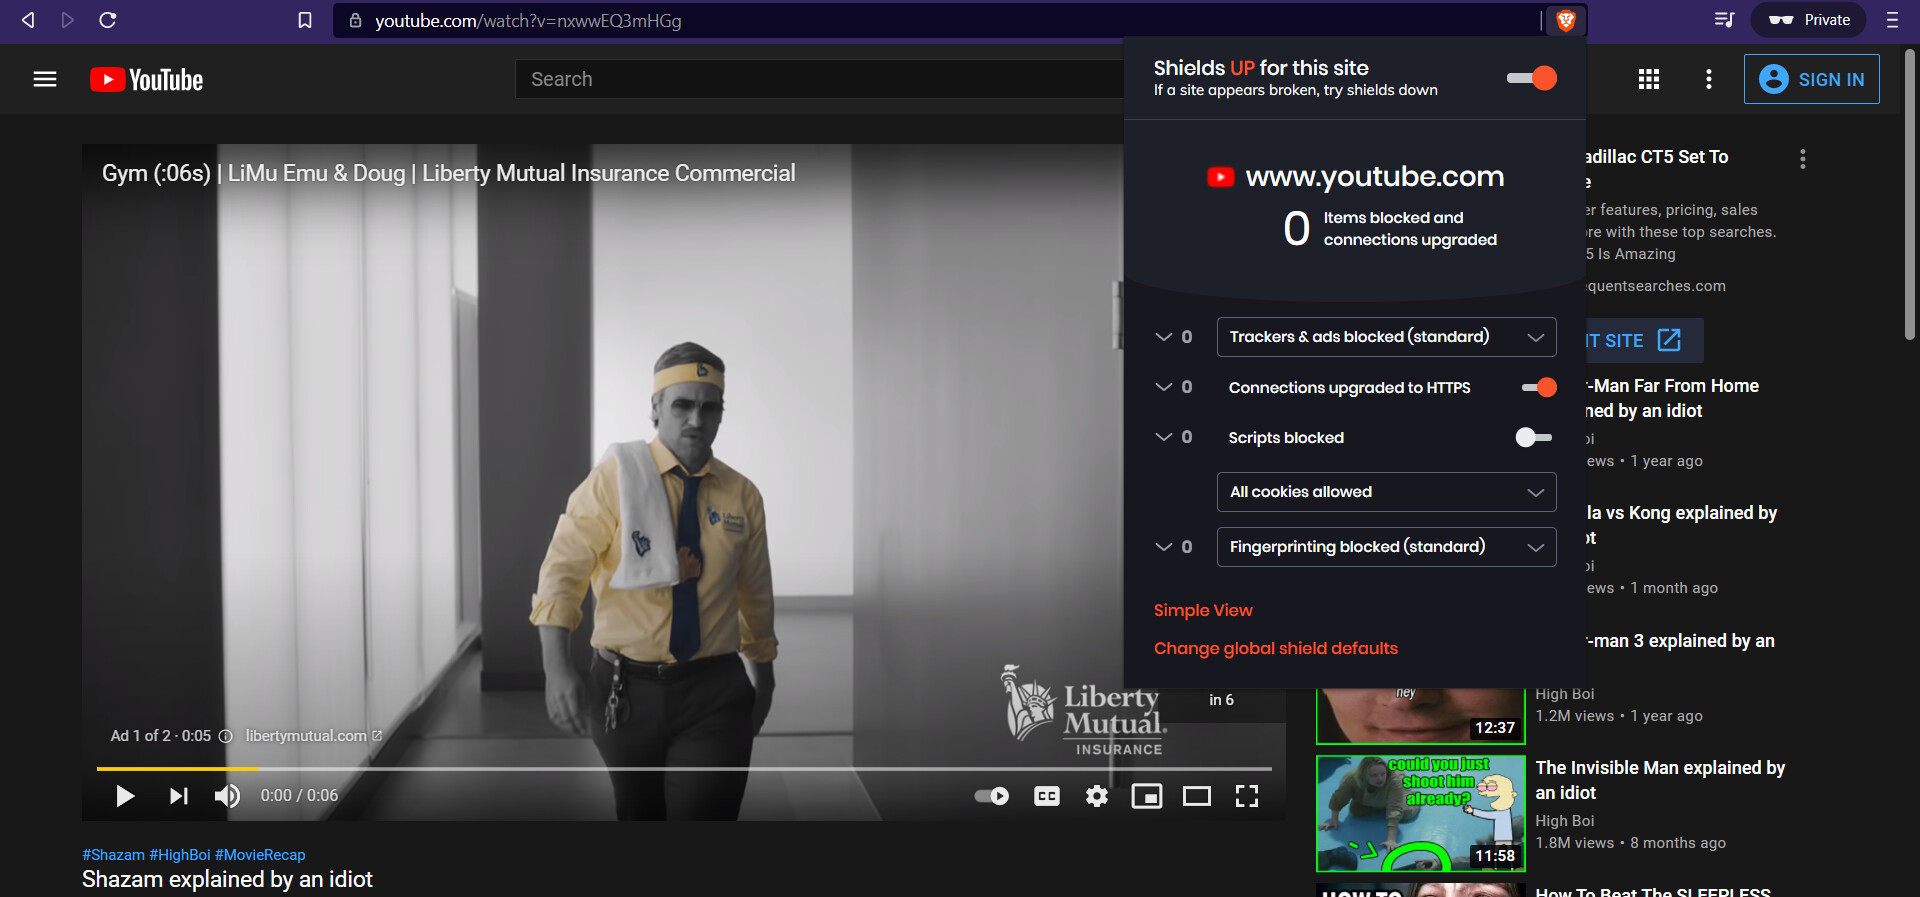Expand the HTTPS connections count chevron
1920x897 pixels.
tap(1163, 387)
